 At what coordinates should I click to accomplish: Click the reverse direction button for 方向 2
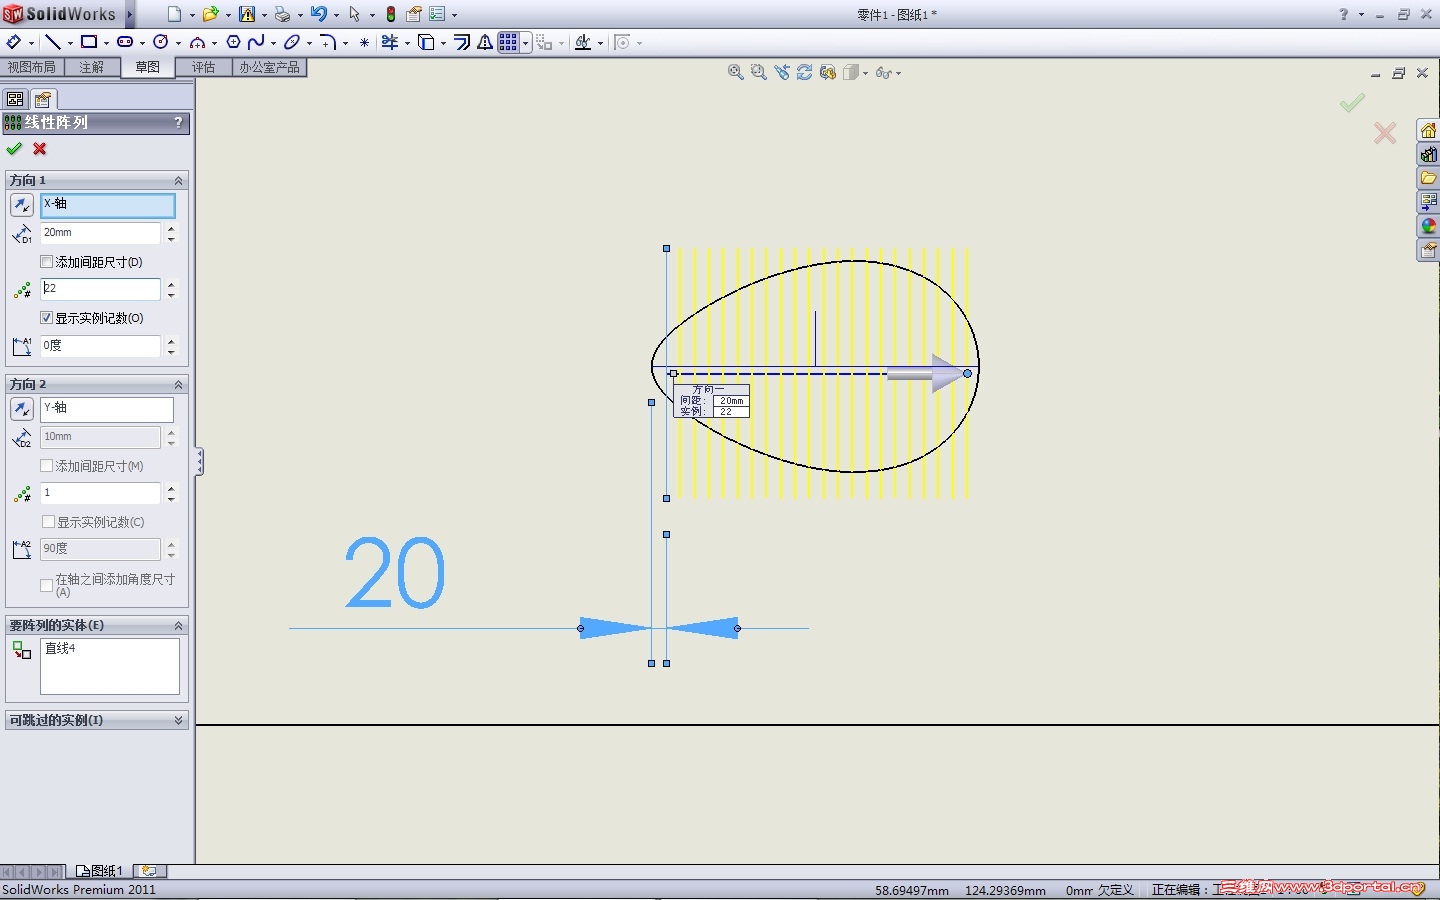pos(21,409)
